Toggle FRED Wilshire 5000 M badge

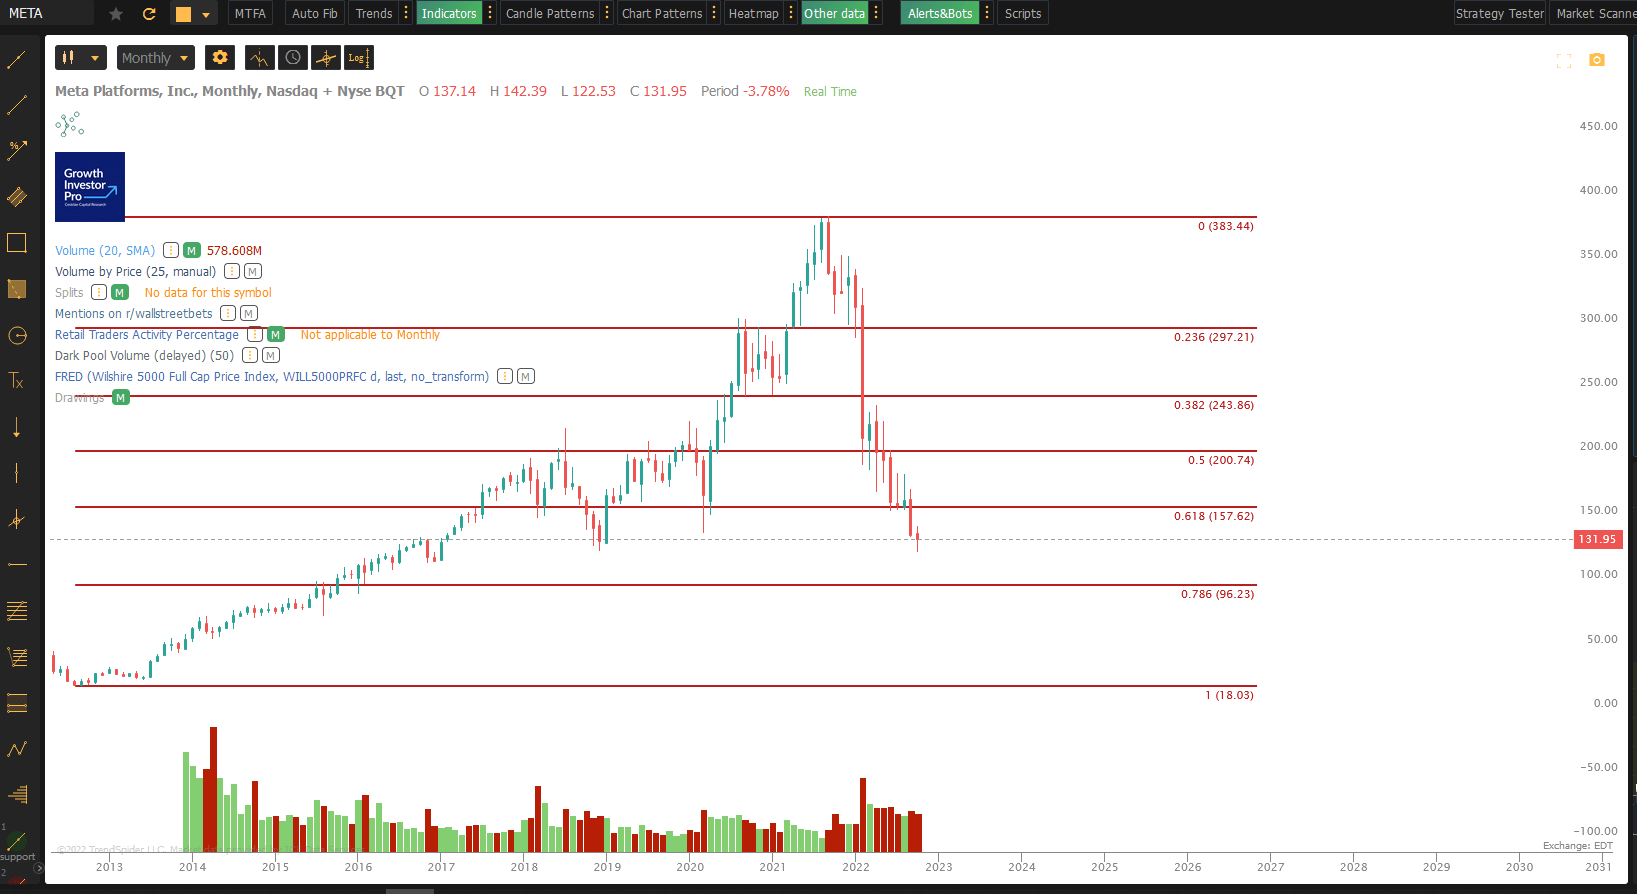click(526, 376)
